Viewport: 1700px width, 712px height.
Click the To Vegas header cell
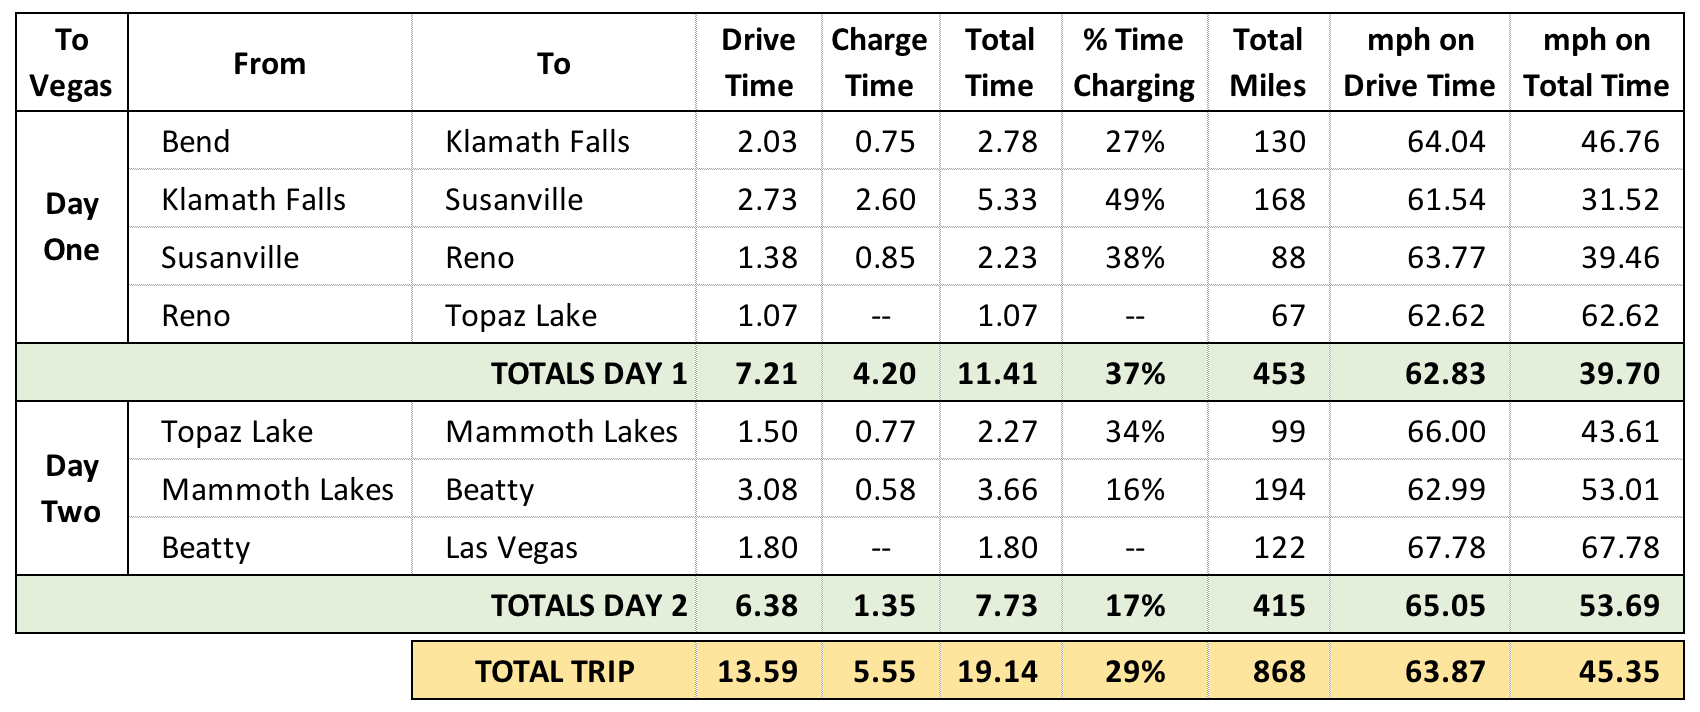pyautogui.click(x=72, y=62)
